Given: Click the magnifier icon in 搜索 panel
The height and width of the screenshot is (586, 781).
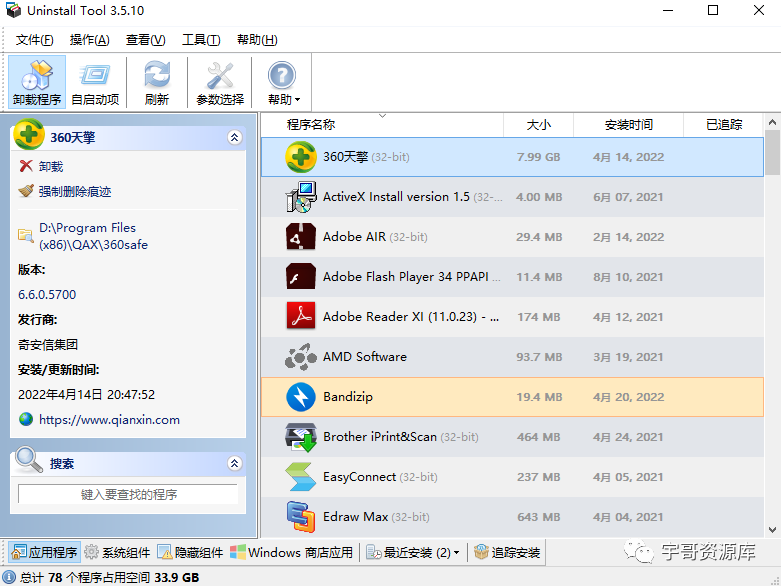Looking at the screenshot, I should click(29, 460).
